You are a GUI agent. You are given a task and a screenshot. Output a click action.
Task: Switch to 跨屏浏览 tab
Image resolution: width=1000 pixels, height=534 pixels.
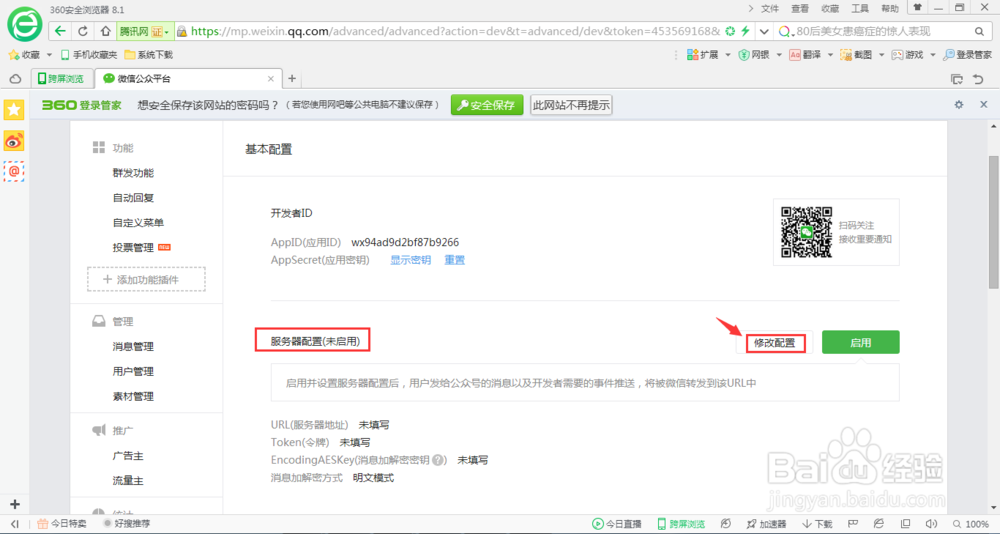tap(61, 78)
